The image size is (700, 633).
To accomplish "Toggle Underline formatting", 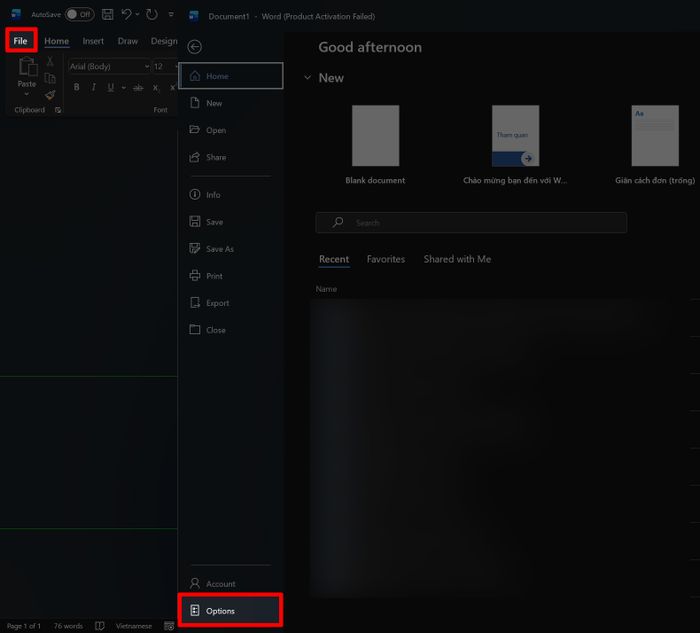I will 110,87.
